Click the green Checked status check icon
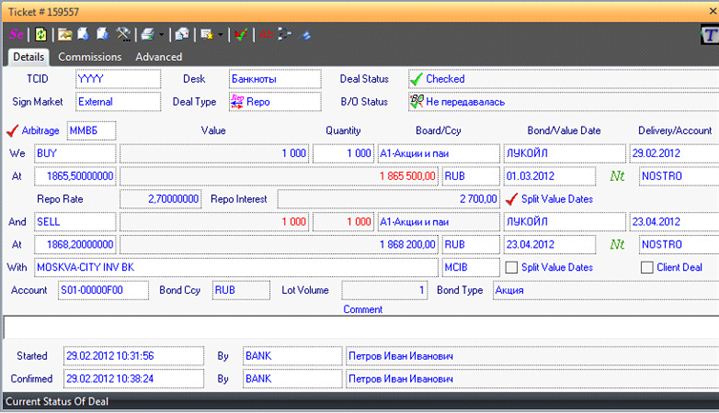This screenshot has width=719, height=413. (416, 79)
